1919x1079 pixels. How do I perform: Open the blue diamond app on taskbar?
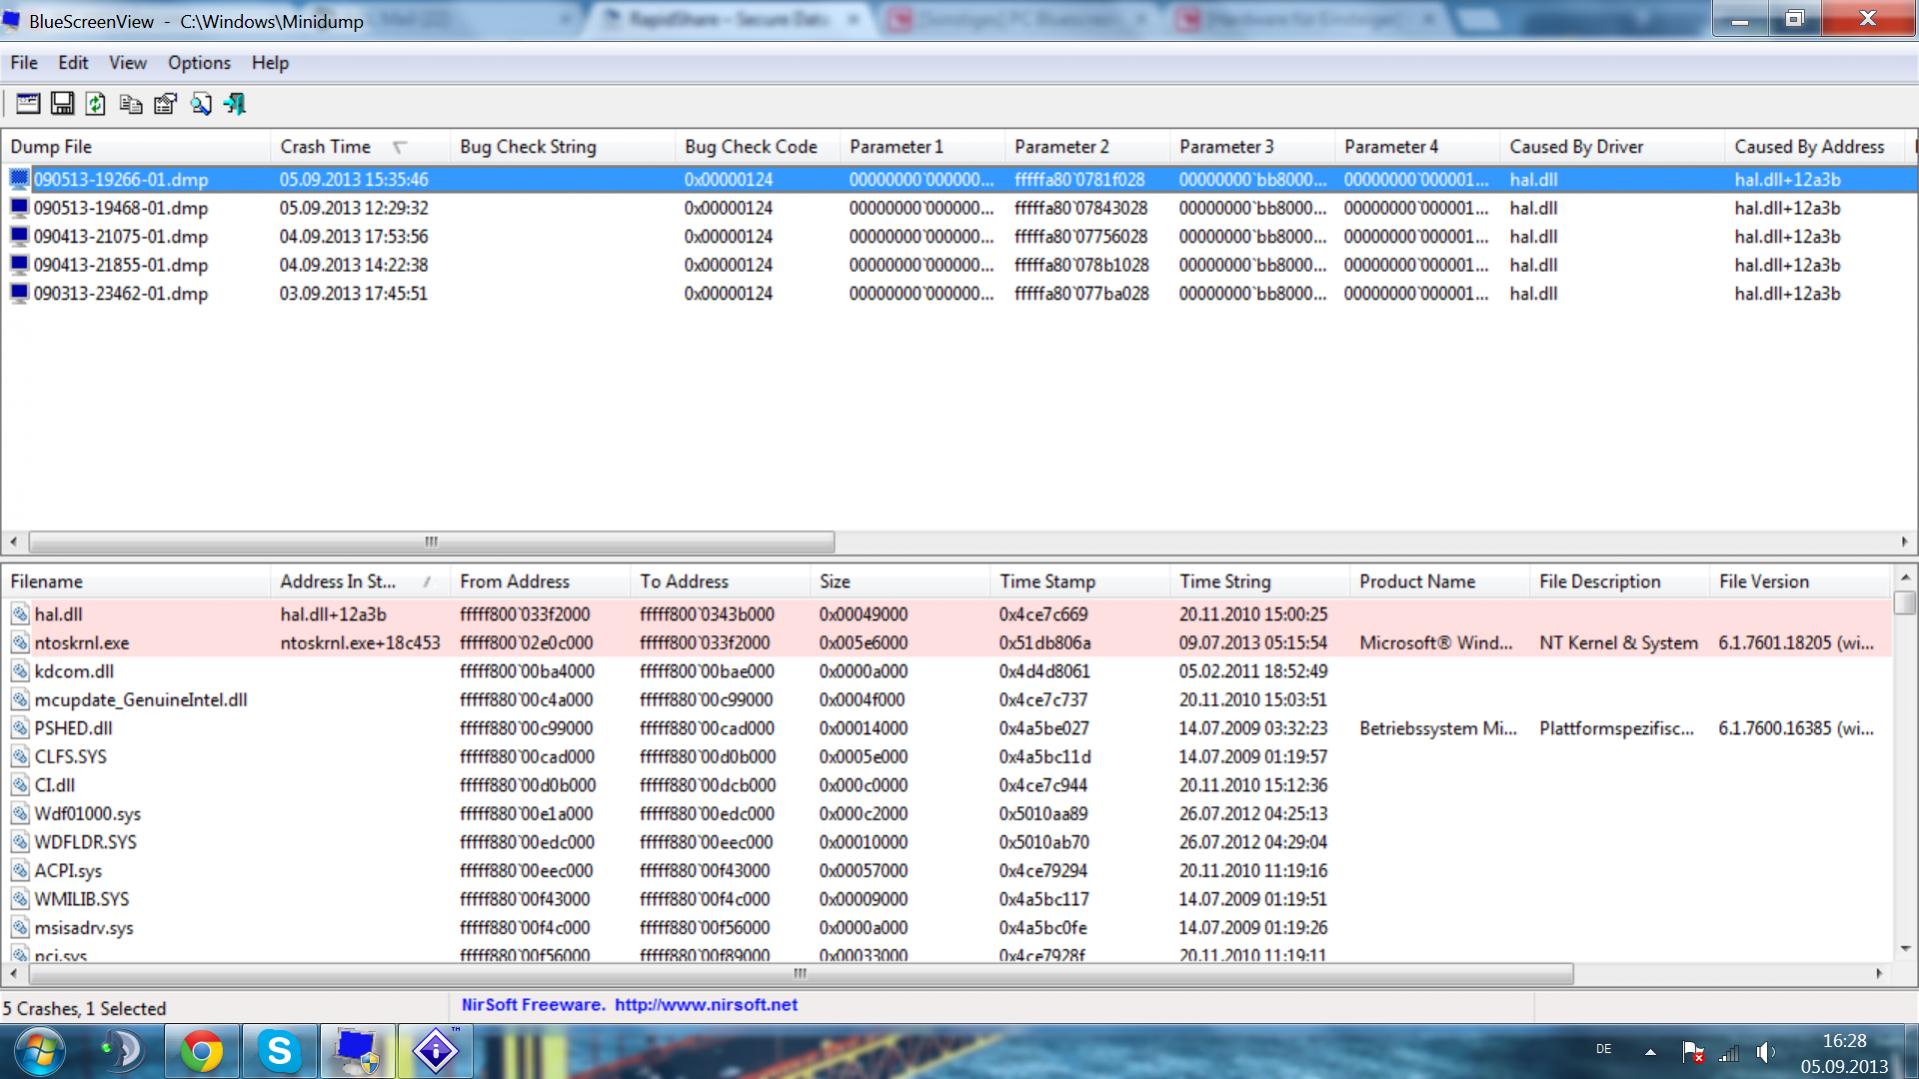click(x=436, y=1052)
